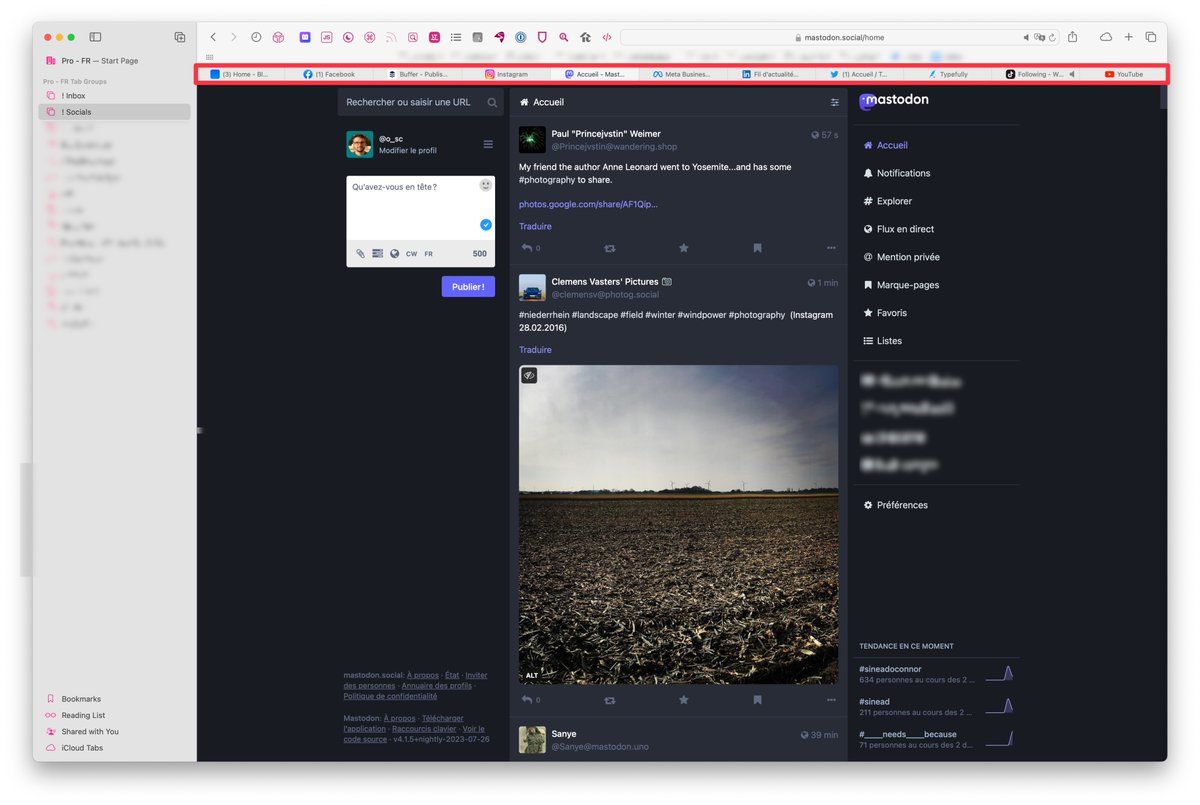1200x805 pixels.
Task: Boost Paul Weimer's post
Action: pyautogui.click(x=610, y=248)
